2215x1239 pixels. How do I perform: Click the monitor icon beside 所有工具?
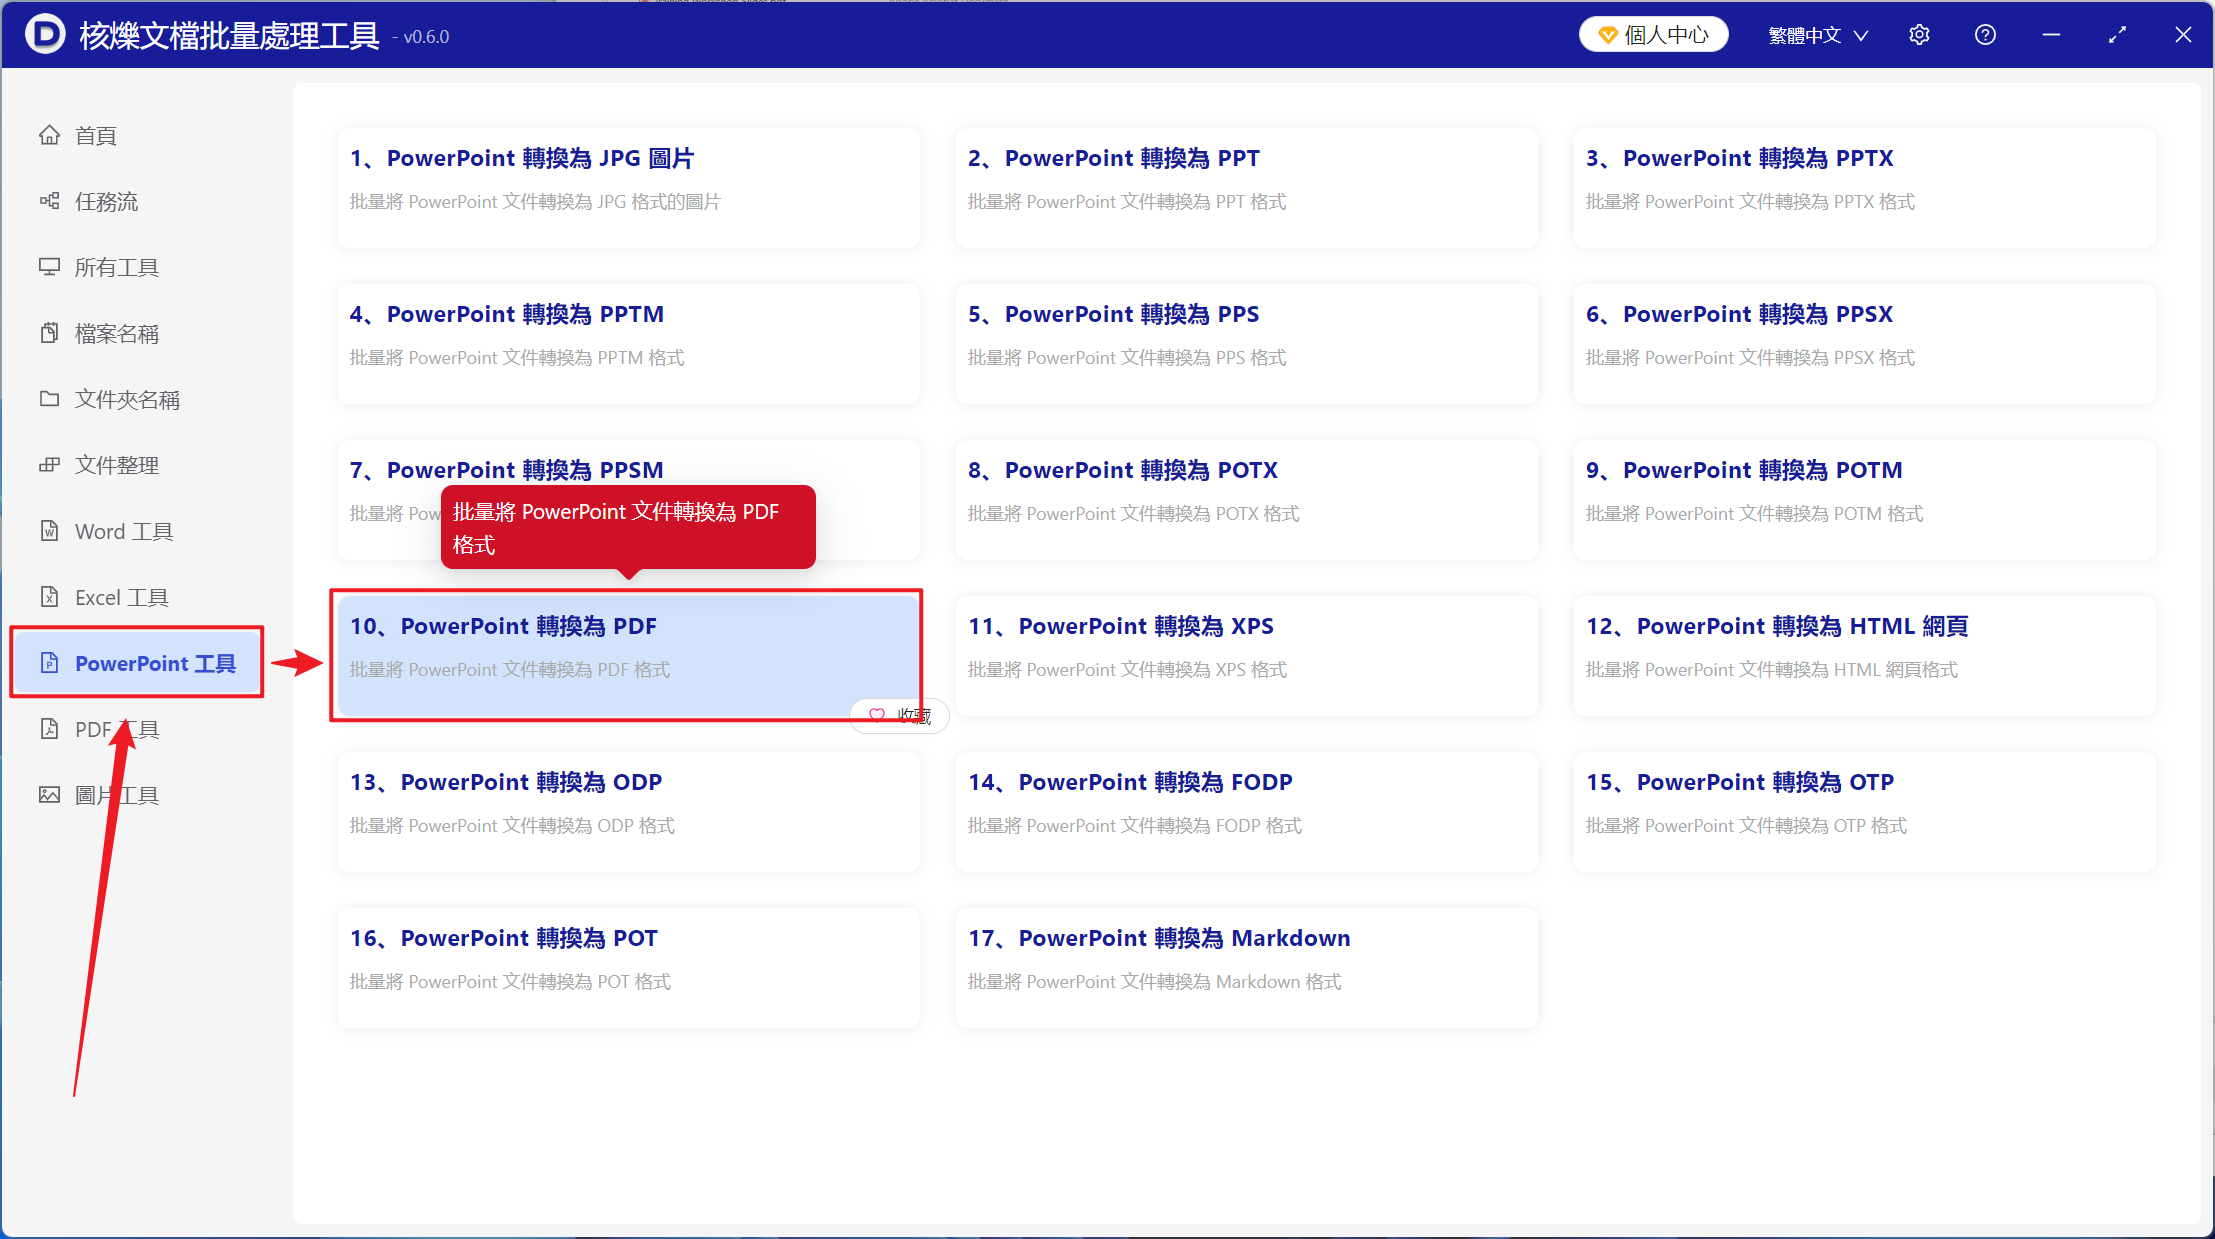[49, 267]
